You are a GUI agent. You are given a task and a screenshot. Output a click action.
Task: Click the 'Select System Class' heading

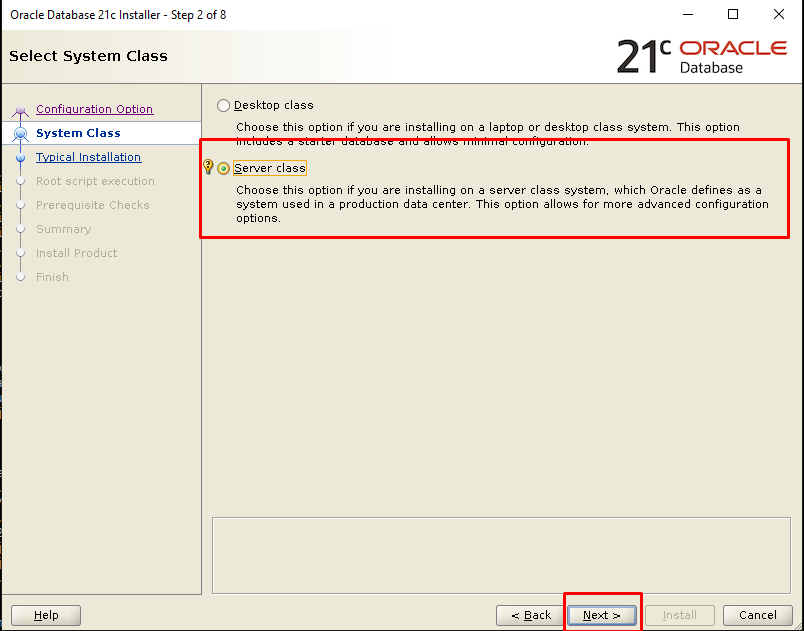pos(88,56)
